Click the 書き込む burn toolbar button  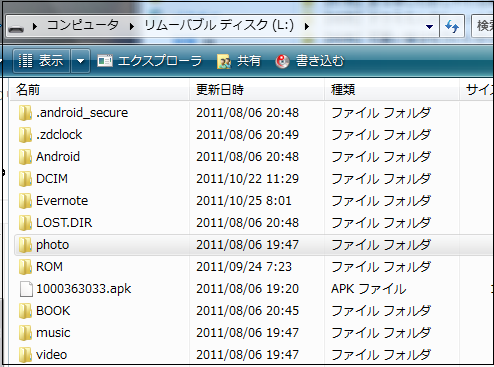pyautogui.click(x=310, y=61)
